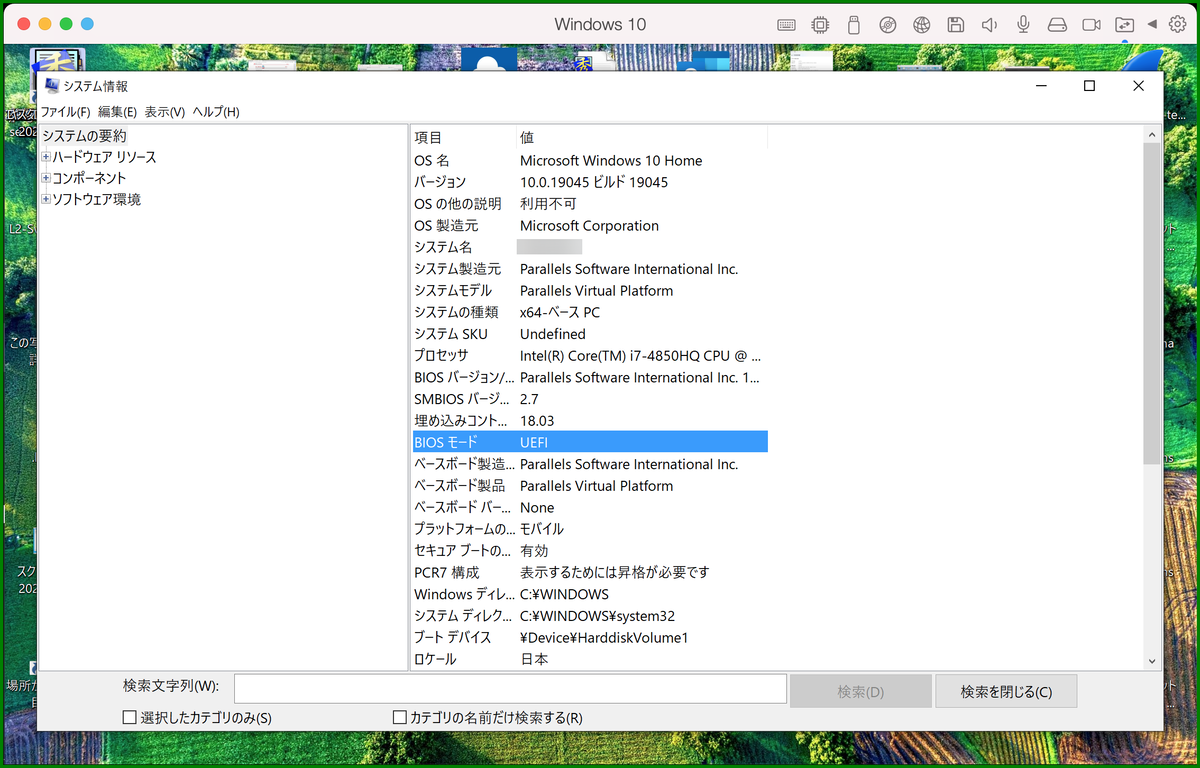The height and width of the screenshot is (768, 1200).
Task: Open the 編集(E) menu
Action: tap(117, 112)
